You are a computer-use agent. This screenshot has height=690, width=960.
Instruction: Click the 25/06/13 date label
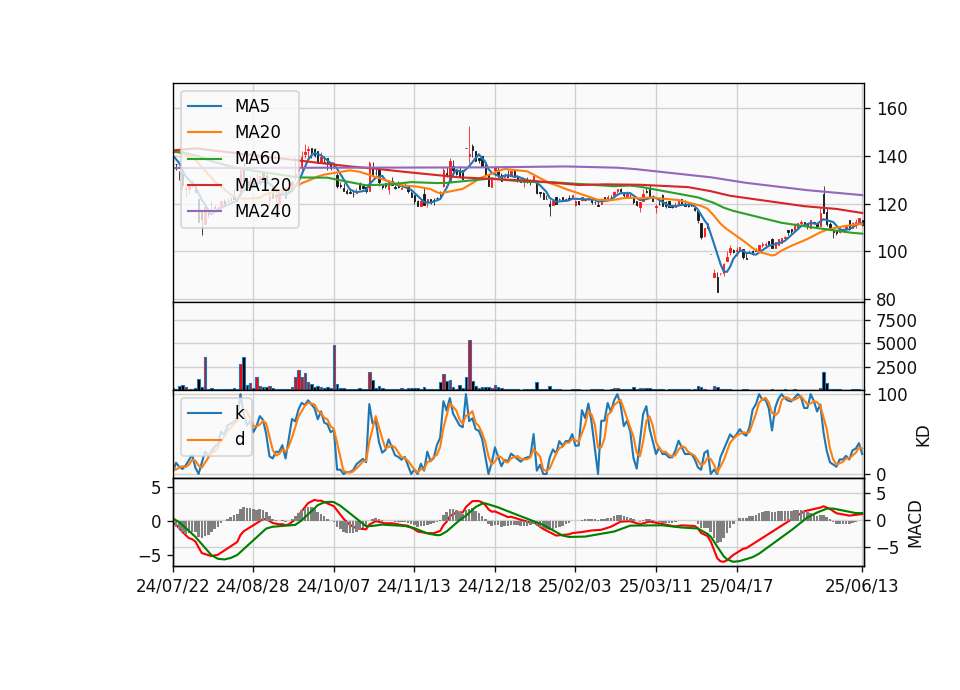pyautogui.click(x=861, y=586)
